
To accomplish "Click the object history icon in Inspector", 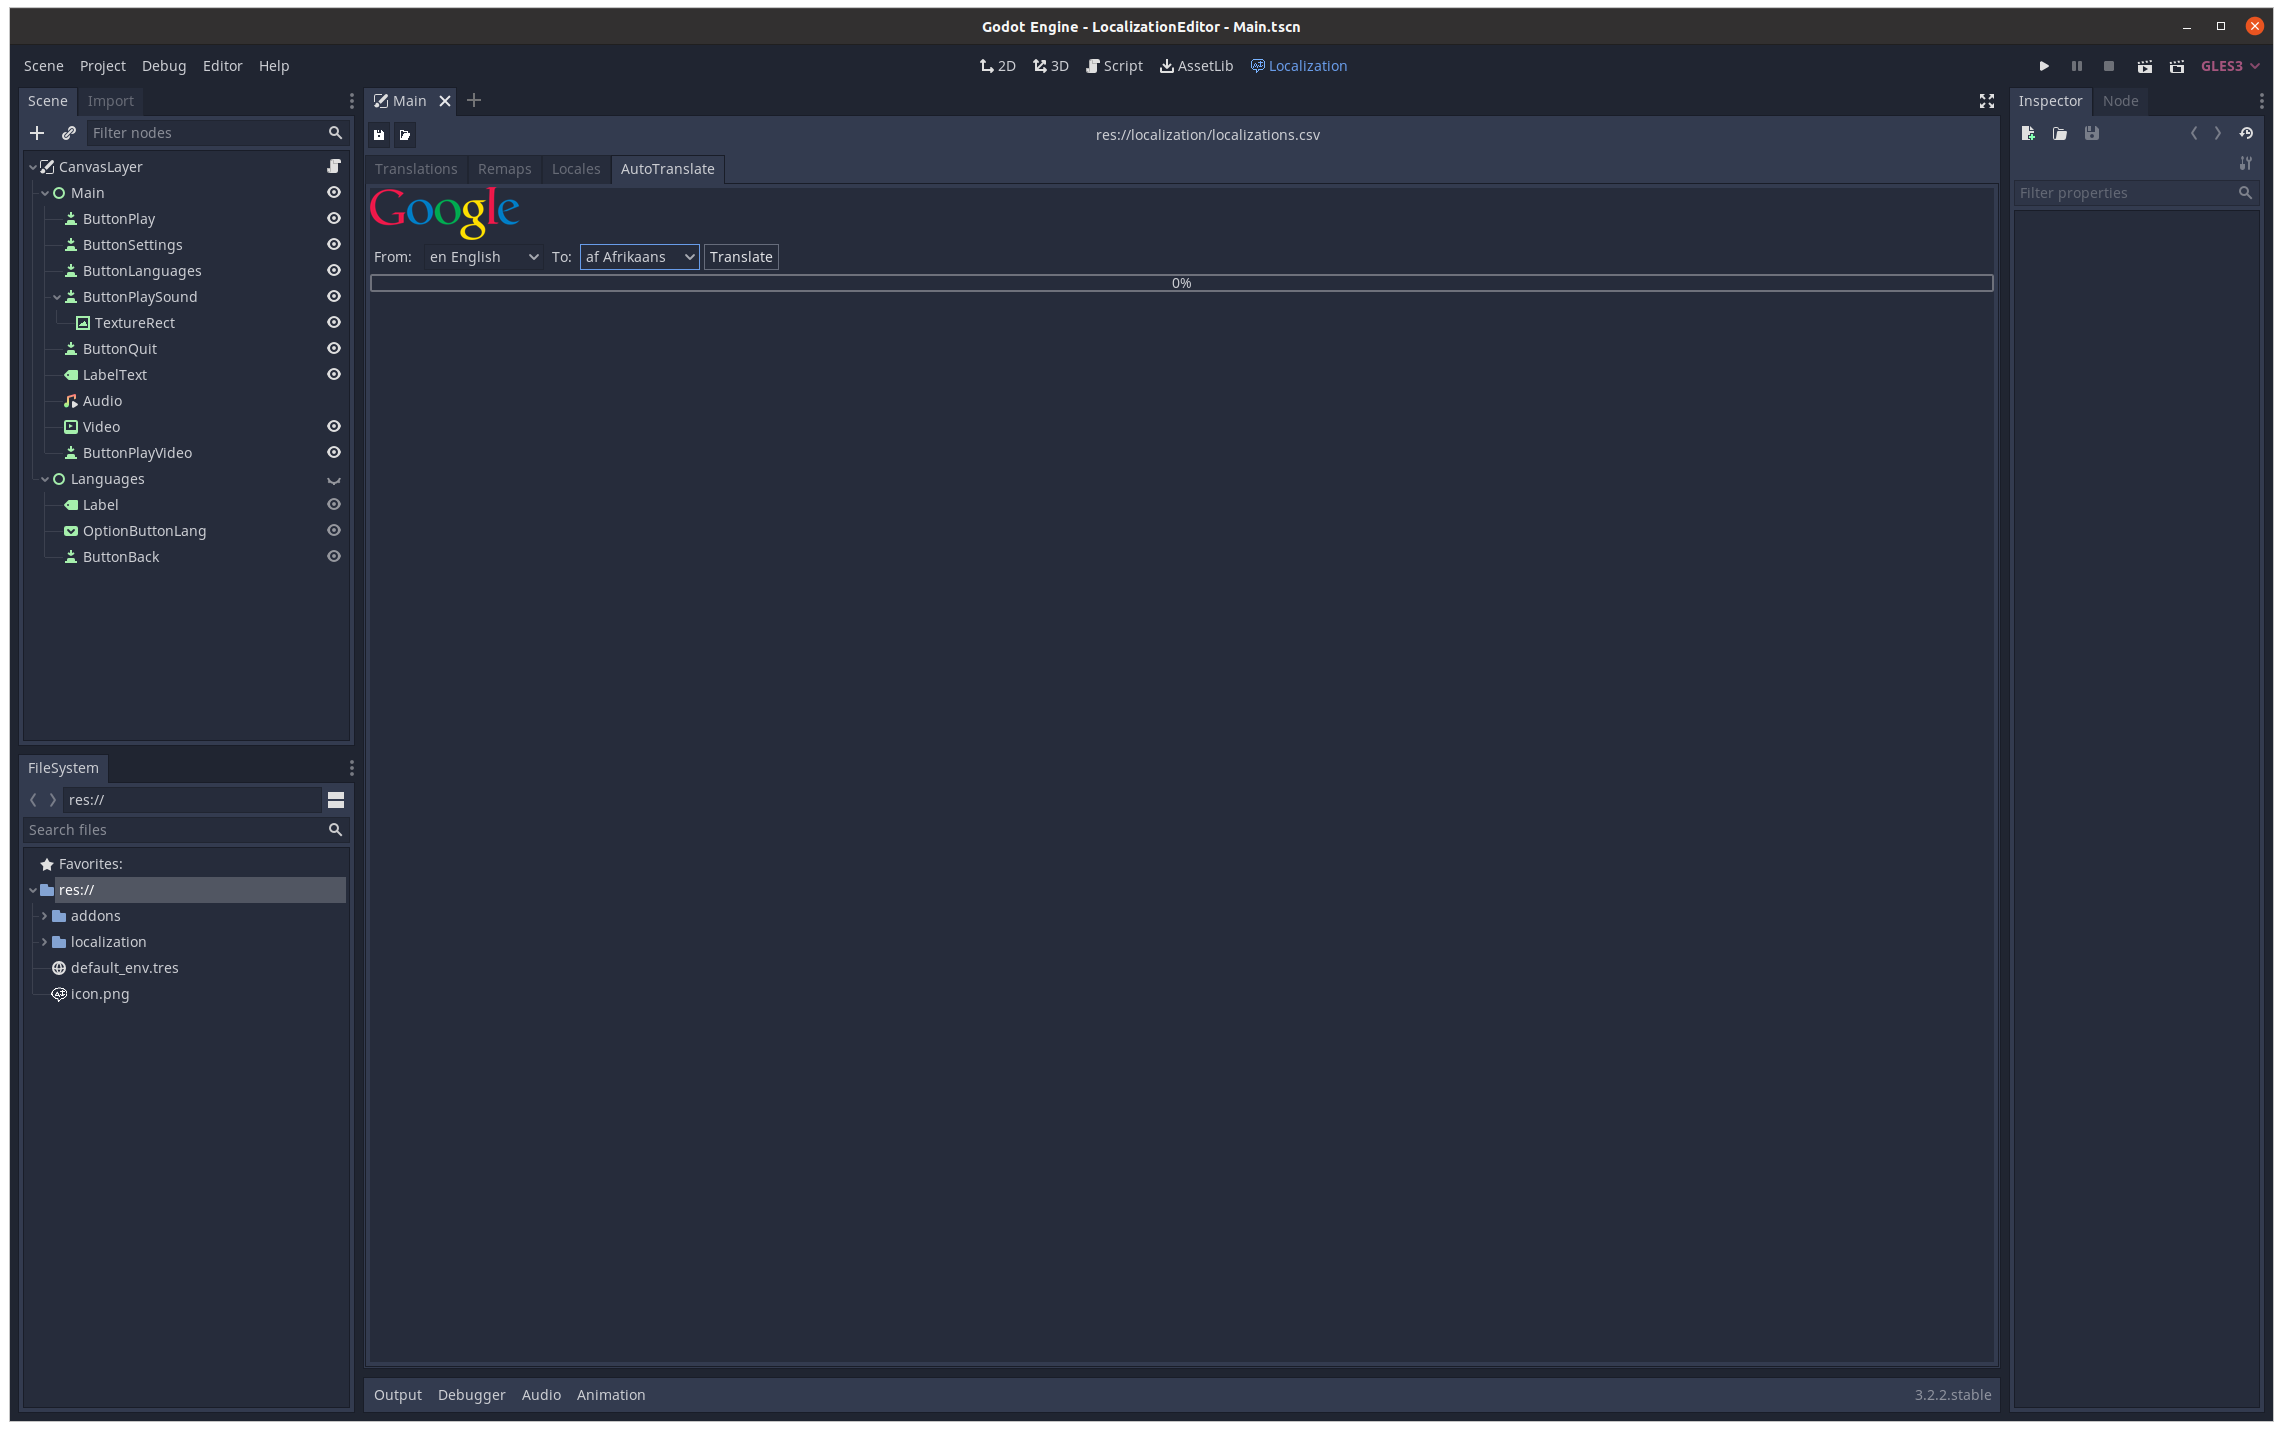I will [2246, 133].
